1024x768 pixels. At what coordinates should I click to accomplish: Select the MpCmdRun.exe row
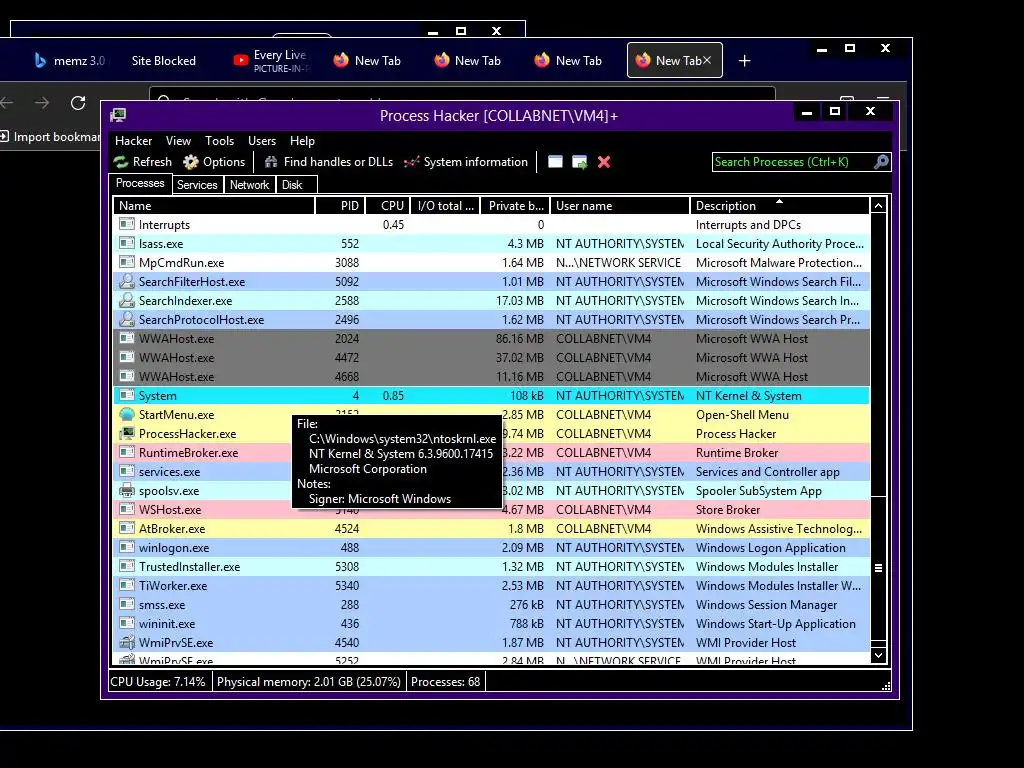coord(492,263)
